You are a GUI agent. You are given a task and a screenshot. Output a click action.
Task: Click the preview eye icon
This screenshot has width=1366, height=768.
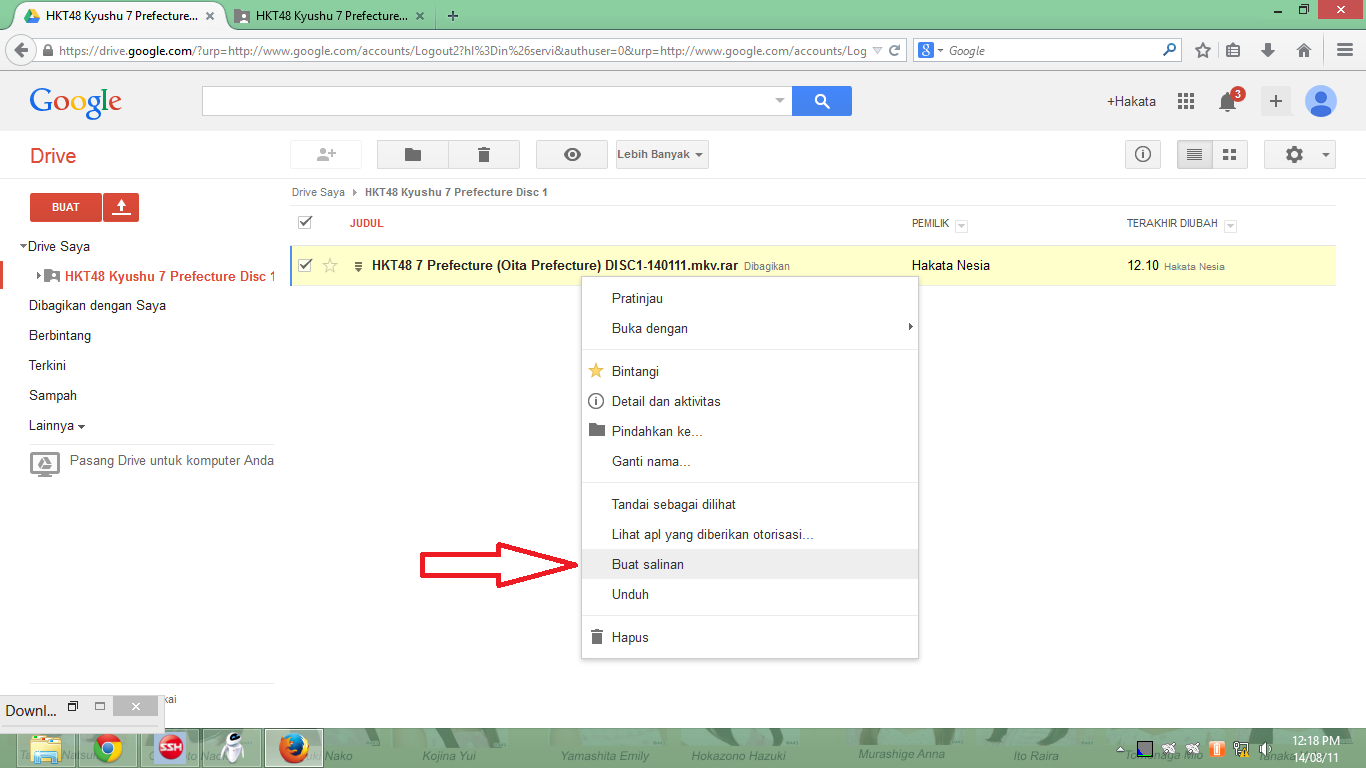[572, 155]
